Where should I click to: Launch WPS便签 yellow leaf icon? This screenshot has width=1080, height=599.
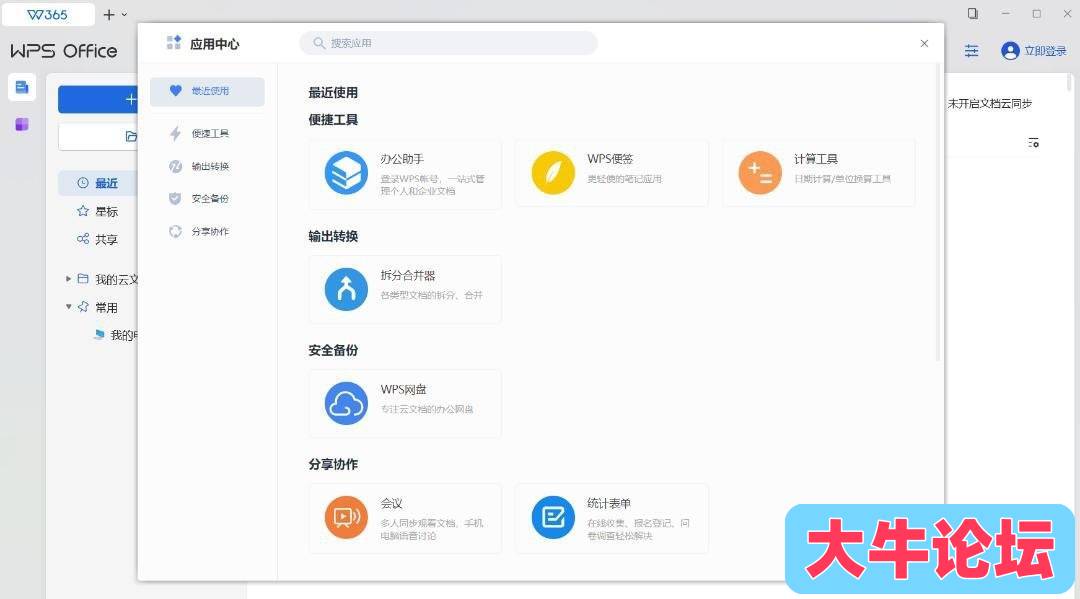coord(552,173)
